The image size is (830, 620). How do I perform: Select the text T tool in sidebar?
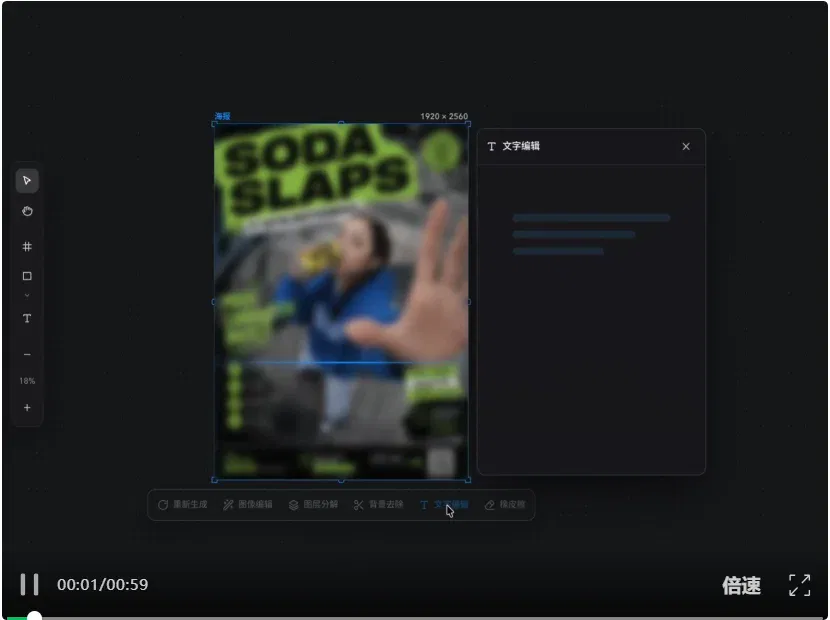click(27, 318)
